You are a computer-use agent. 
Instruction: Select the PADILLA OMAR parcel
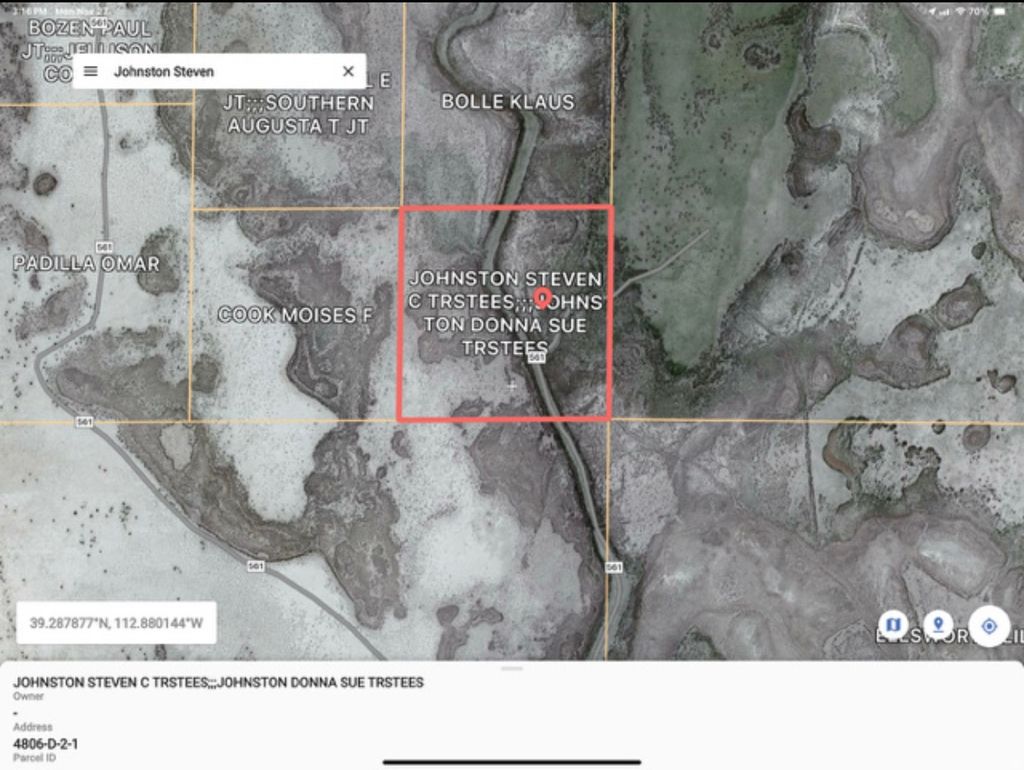(85, 262)
